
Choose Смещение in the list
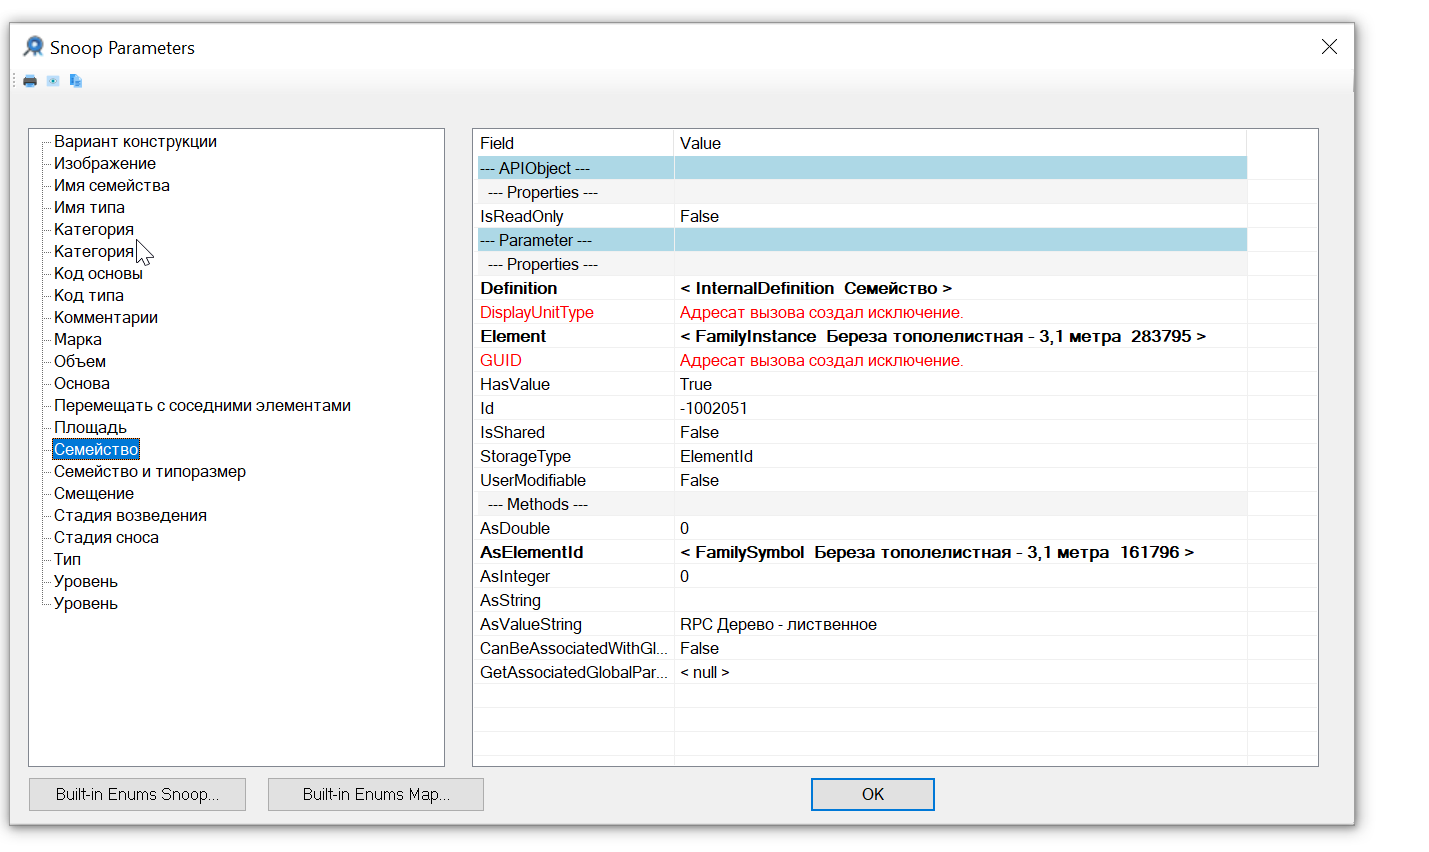[x=94, y=494]
